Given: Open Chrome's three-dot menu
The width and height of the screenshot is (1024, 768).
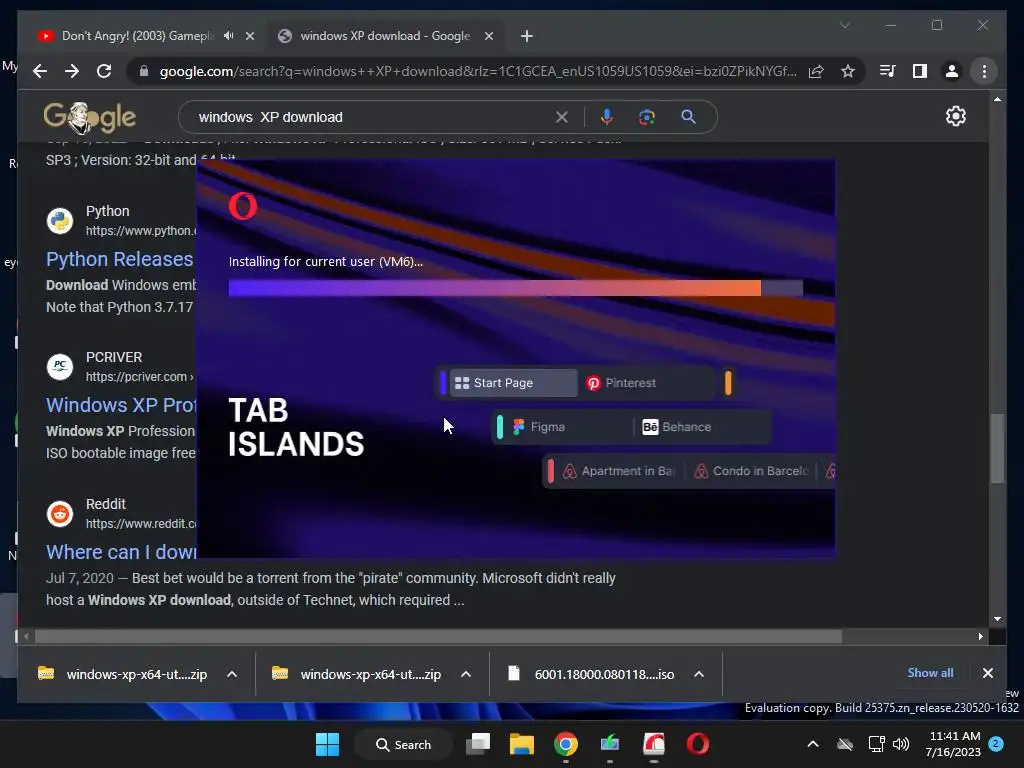Looking at the screenshot, I should (x=984, y=71).
